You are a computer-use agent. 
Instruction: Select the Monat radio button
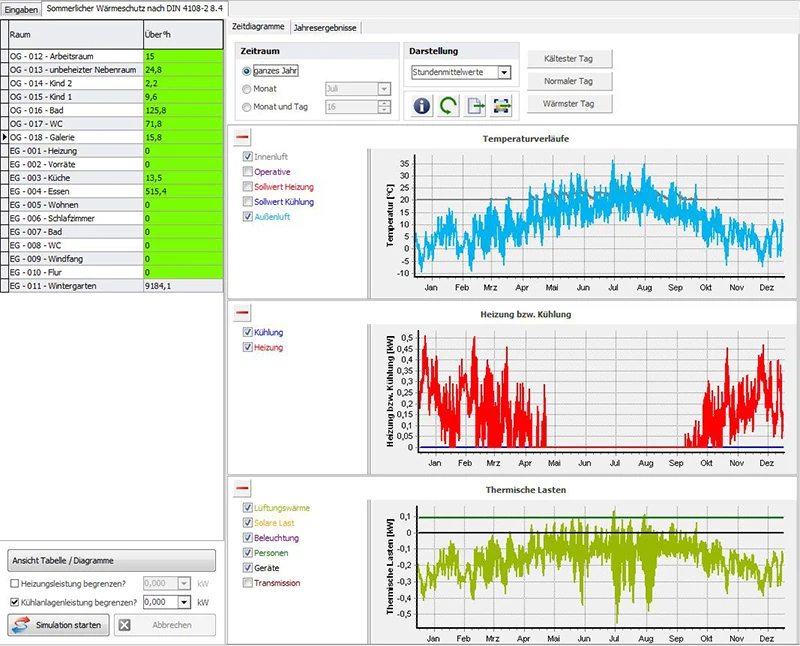247,89
